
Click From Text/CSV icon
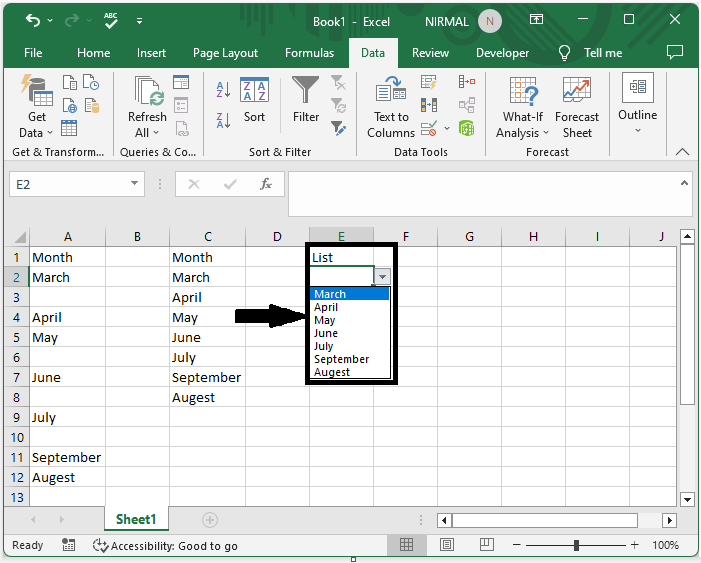point(69,82)
